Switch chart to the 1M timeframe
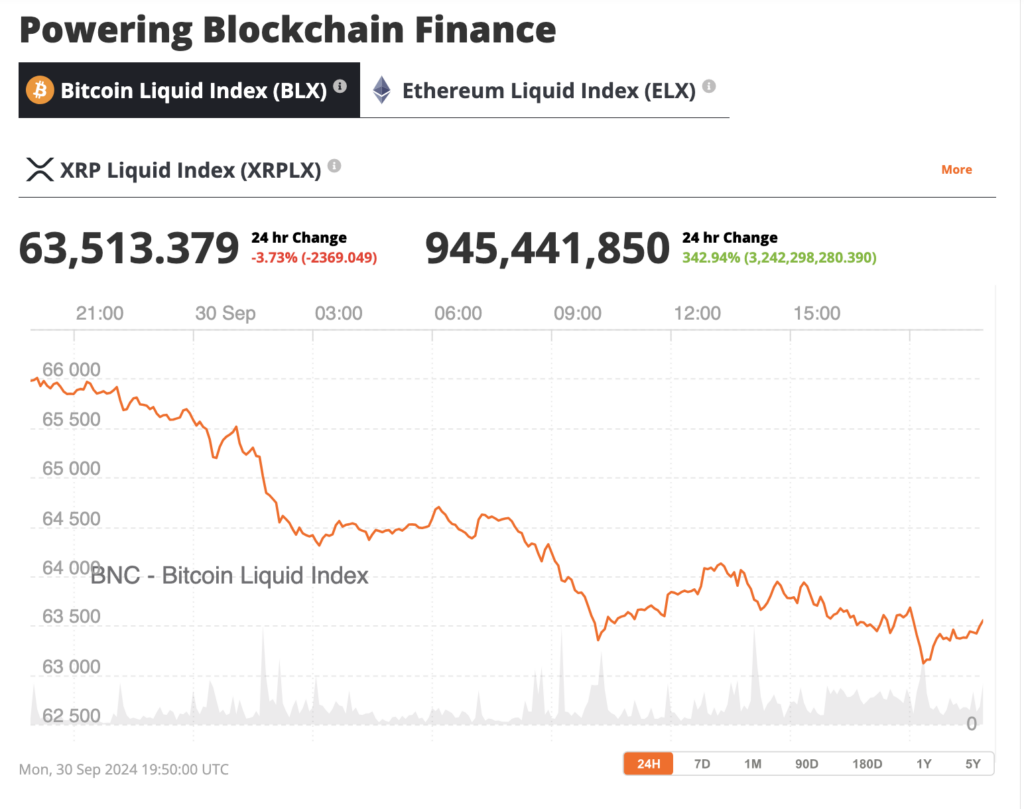Viewport: 1024px width, 809px height. point(752,763)
